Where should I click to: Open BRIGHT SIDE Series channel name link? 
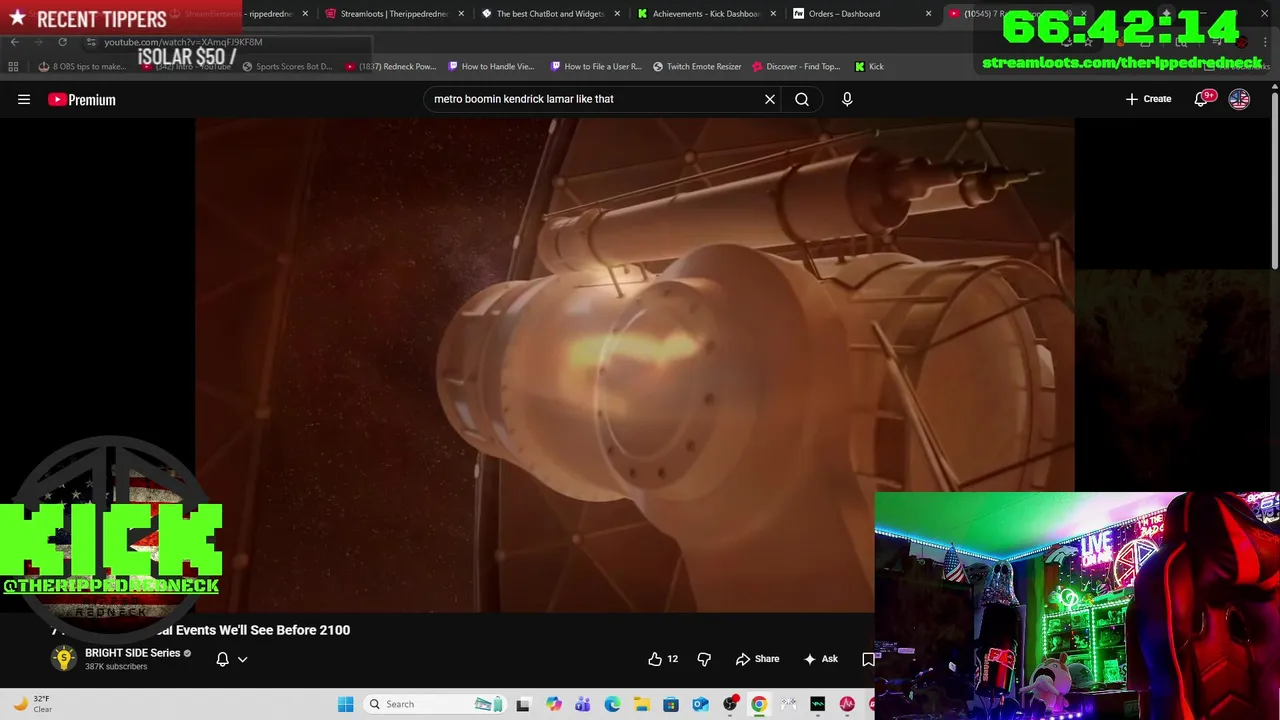[x=132, y=653]
